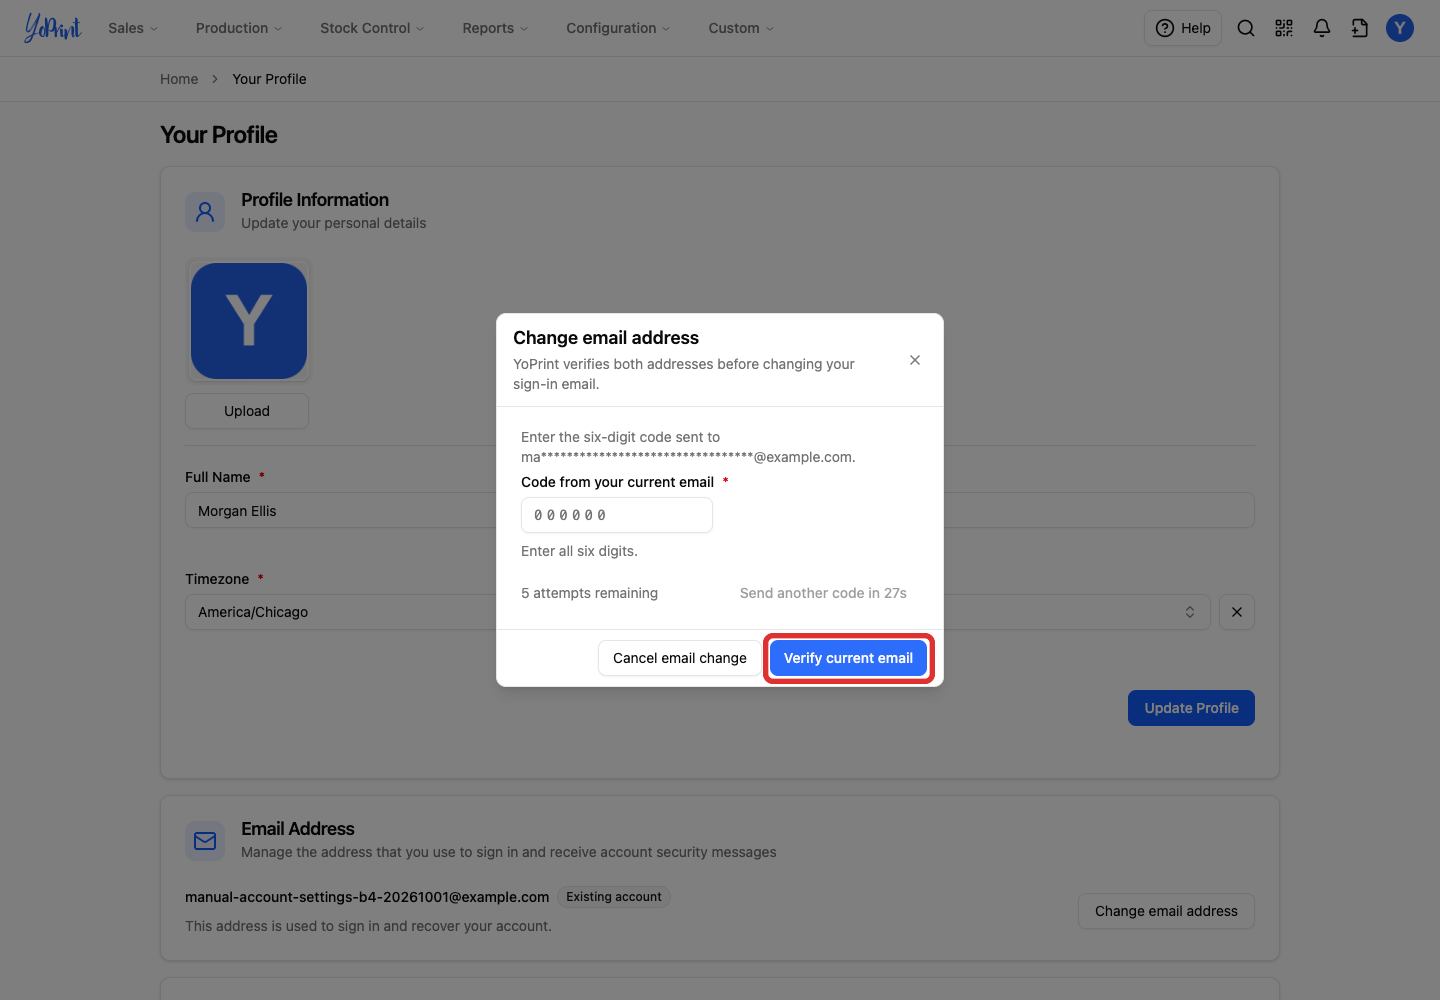The height and width of the screenshot is (1000, 1440).
Task: Click the 'Enter all six digits.' hint
Action: (x=579, y=551)
